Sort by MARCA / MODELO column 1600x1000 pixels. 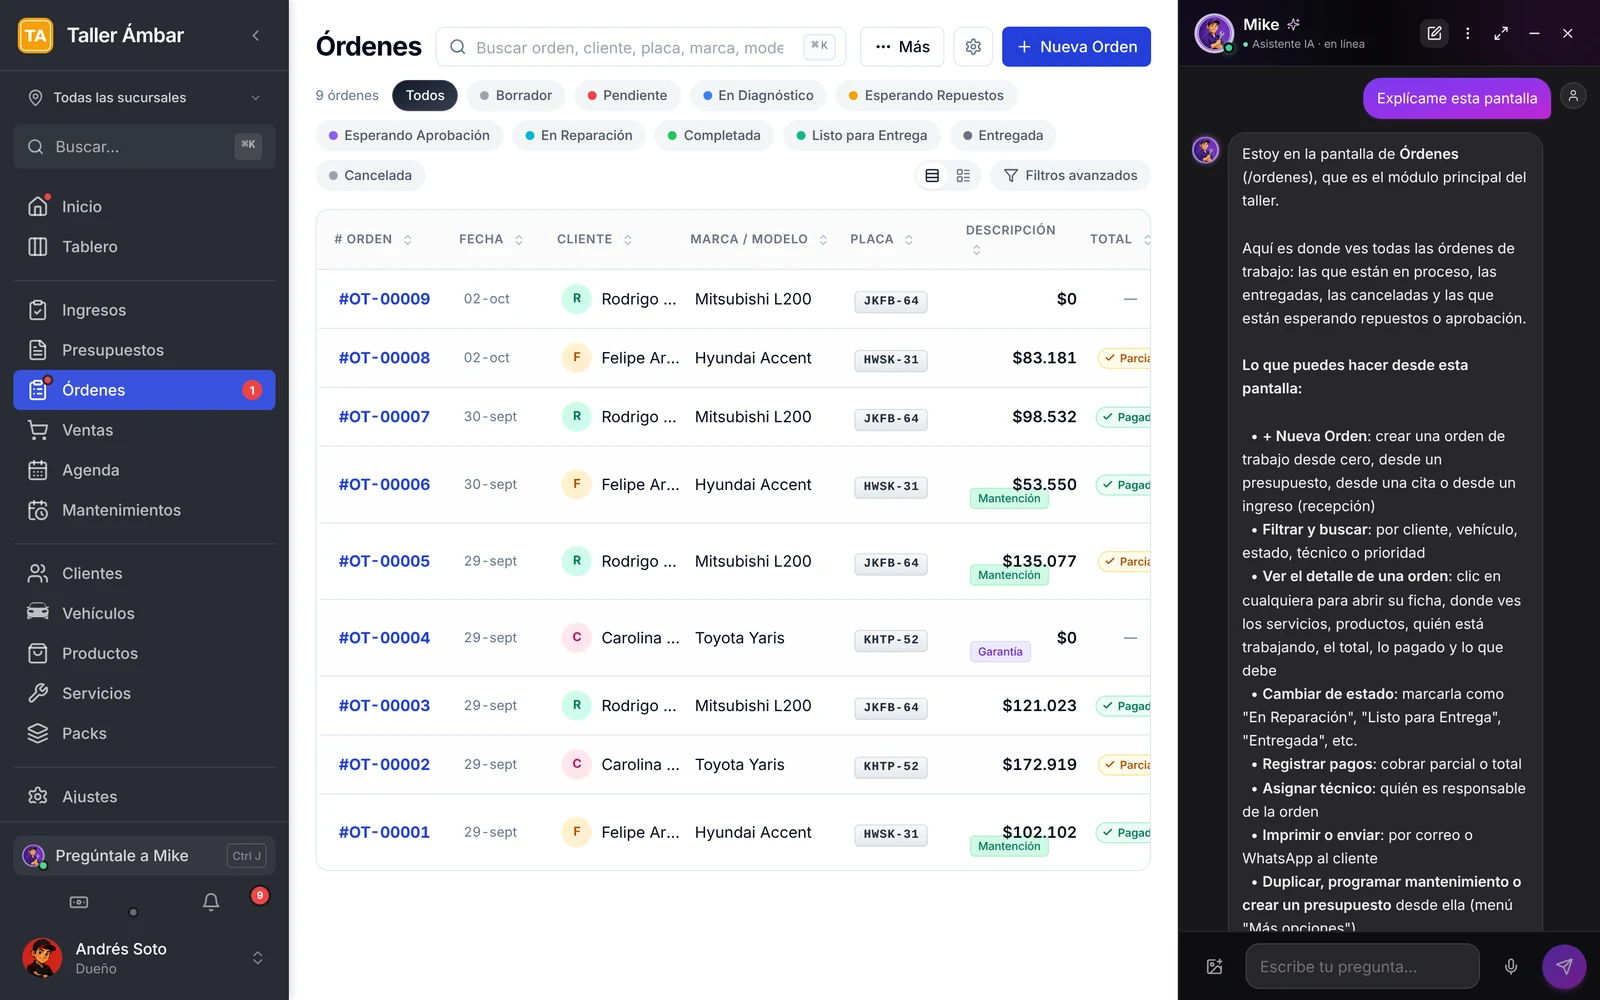pos(759,240)
